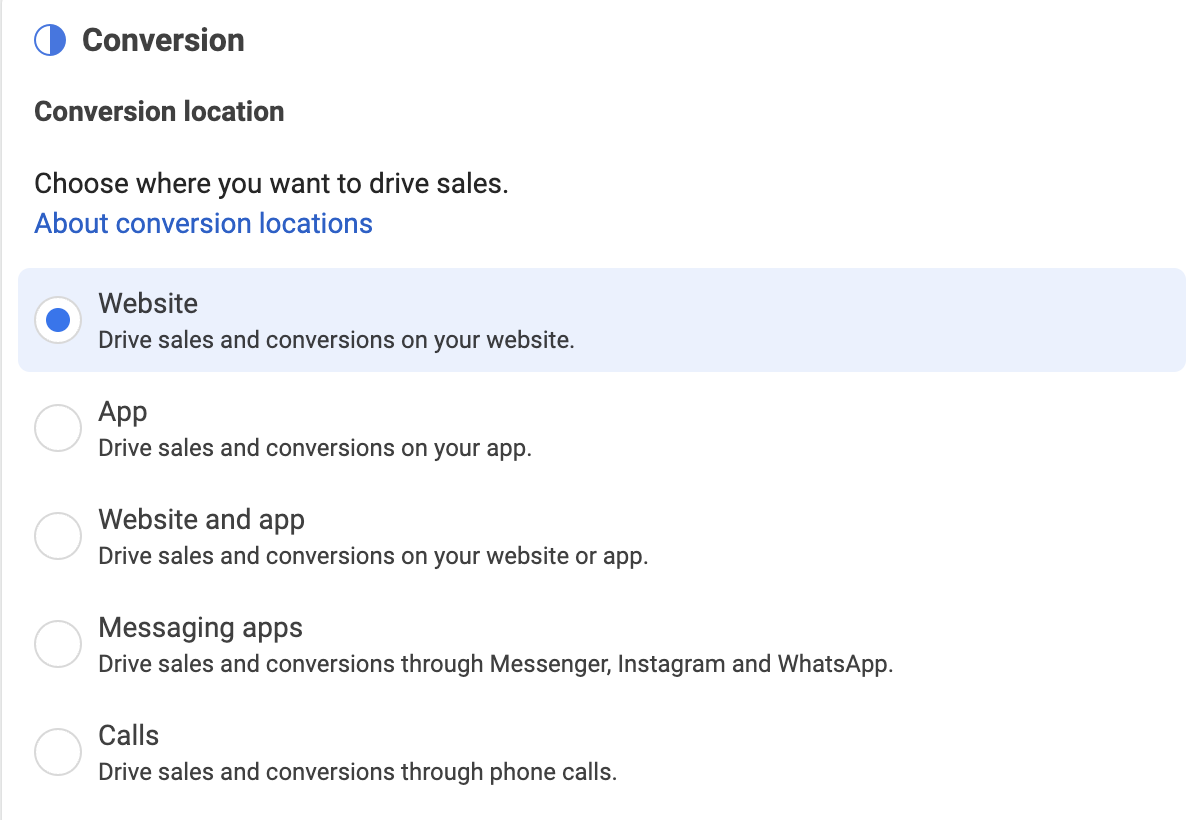
Task: Click the Messaging apps option label
Action: coord(200,627)
